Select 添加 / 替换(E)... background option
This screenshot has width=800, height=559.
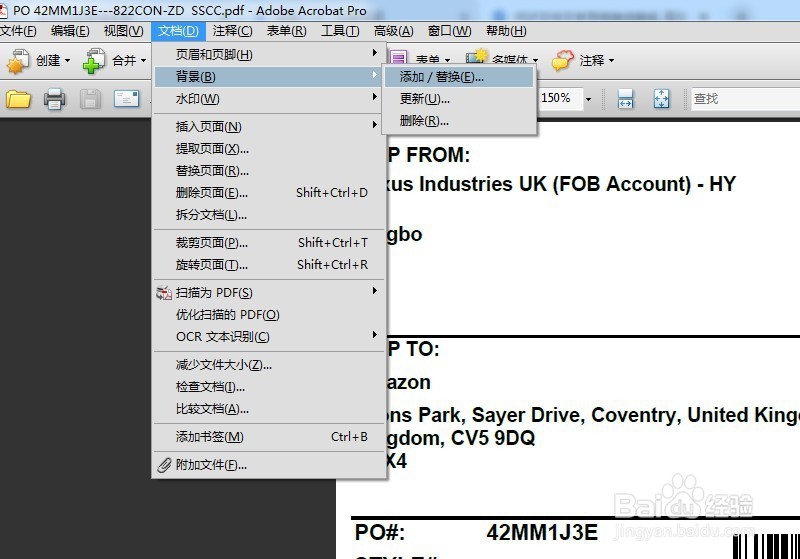coord(459,77)
